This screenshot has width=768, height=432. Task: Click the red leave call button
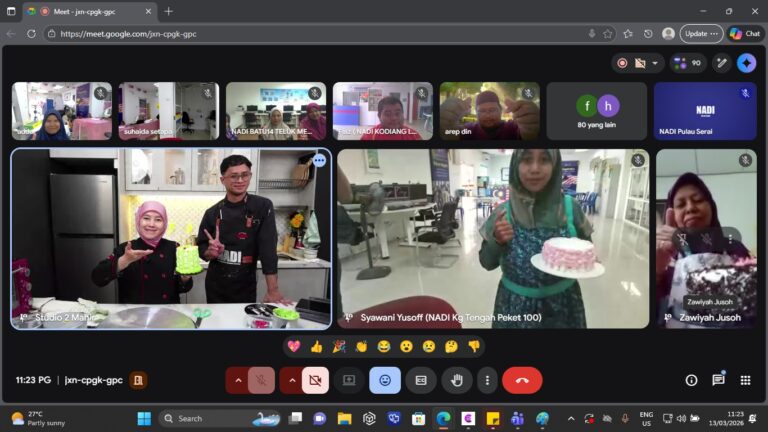tap(522, 380)
